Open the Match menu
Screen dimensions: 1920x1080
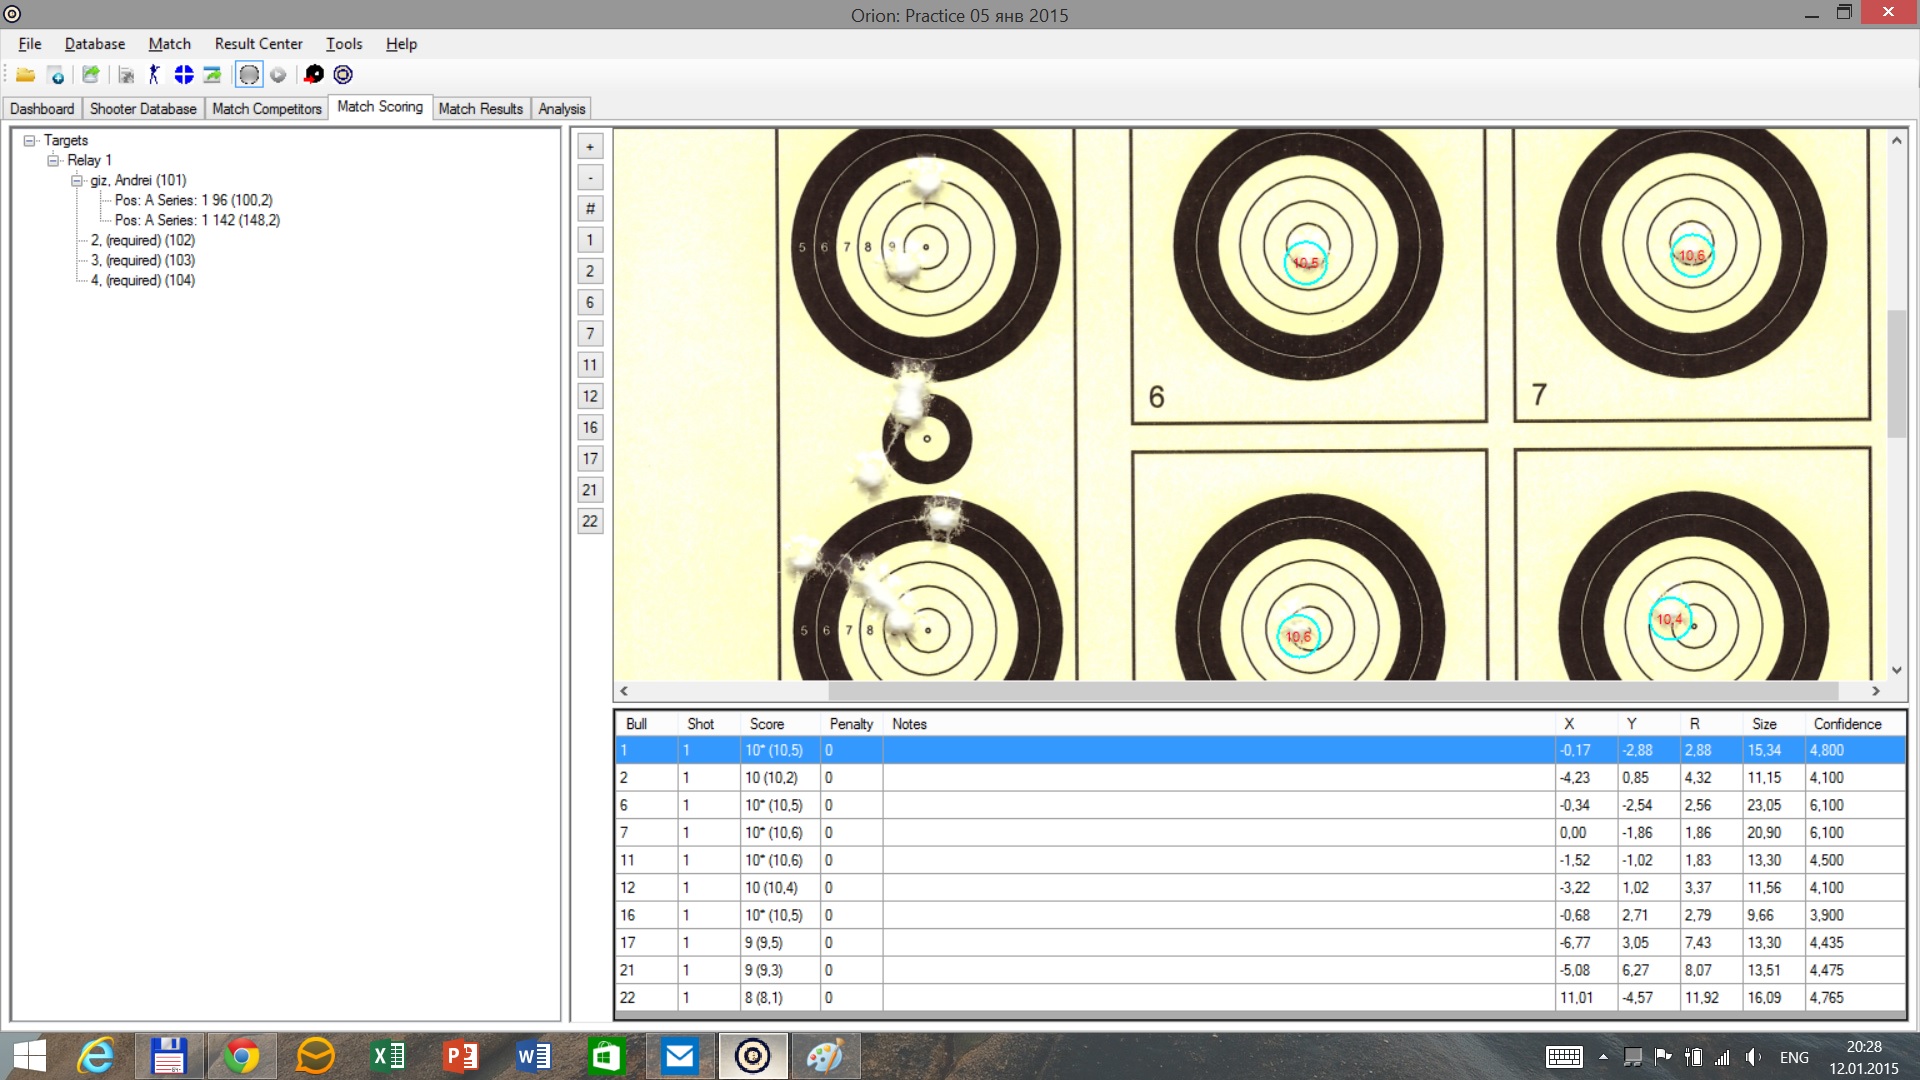[x=169, y=44]
